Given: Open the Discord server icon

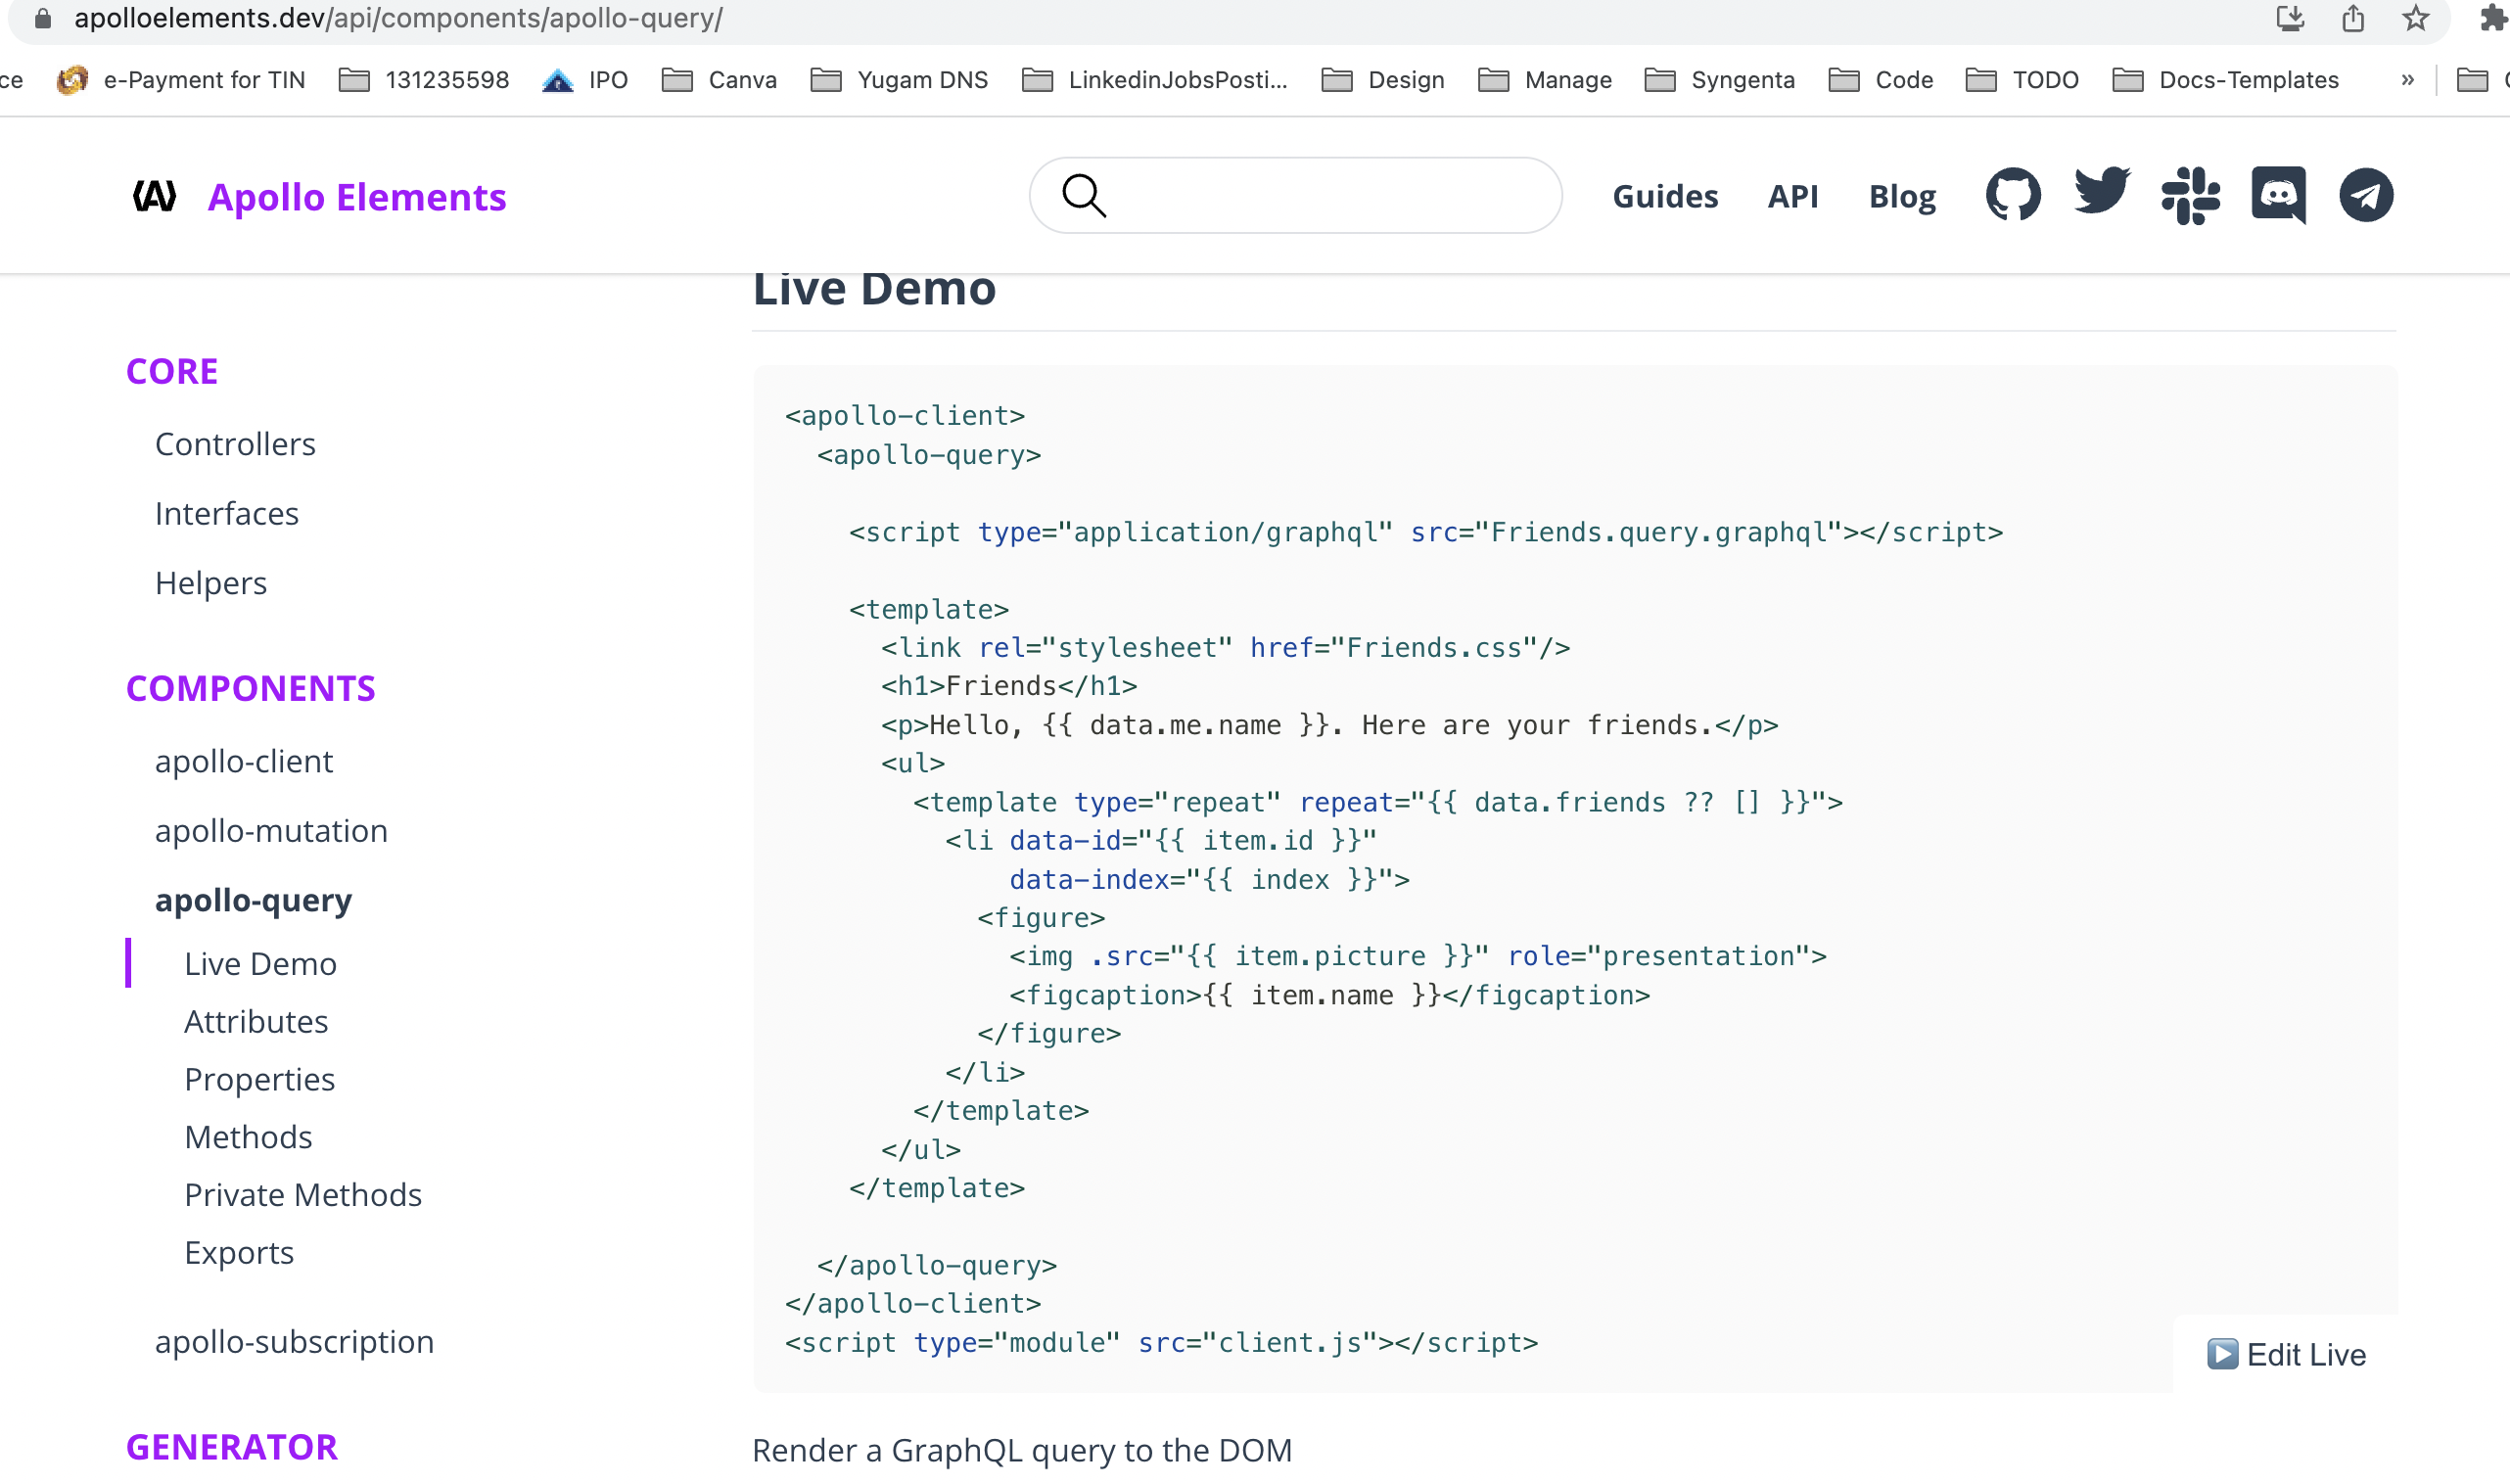Looking at the screenshot, I should pos(2277,195).
